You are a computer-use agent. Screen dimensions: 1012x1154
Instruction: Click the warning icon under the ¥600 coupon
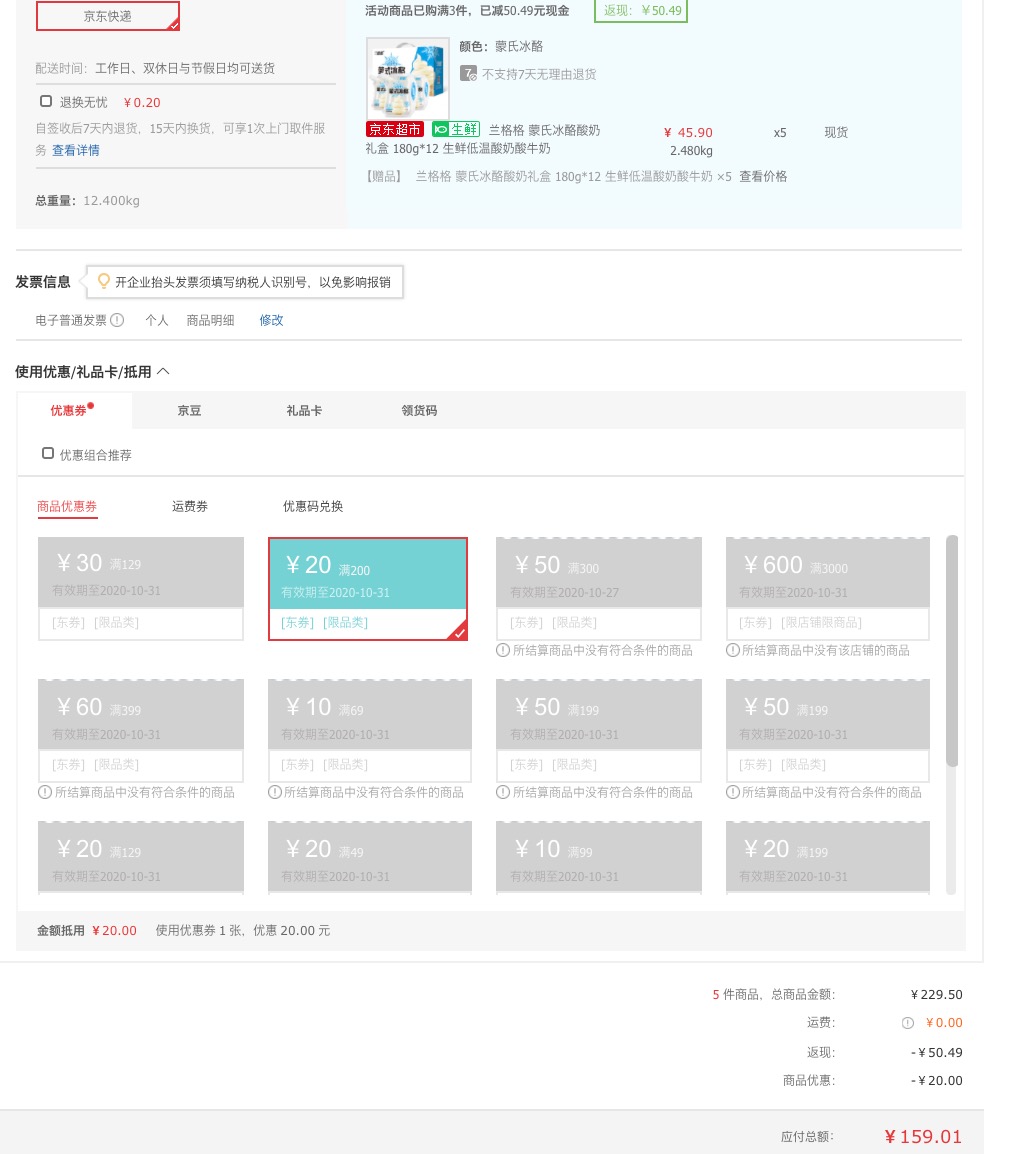[732, 651]
